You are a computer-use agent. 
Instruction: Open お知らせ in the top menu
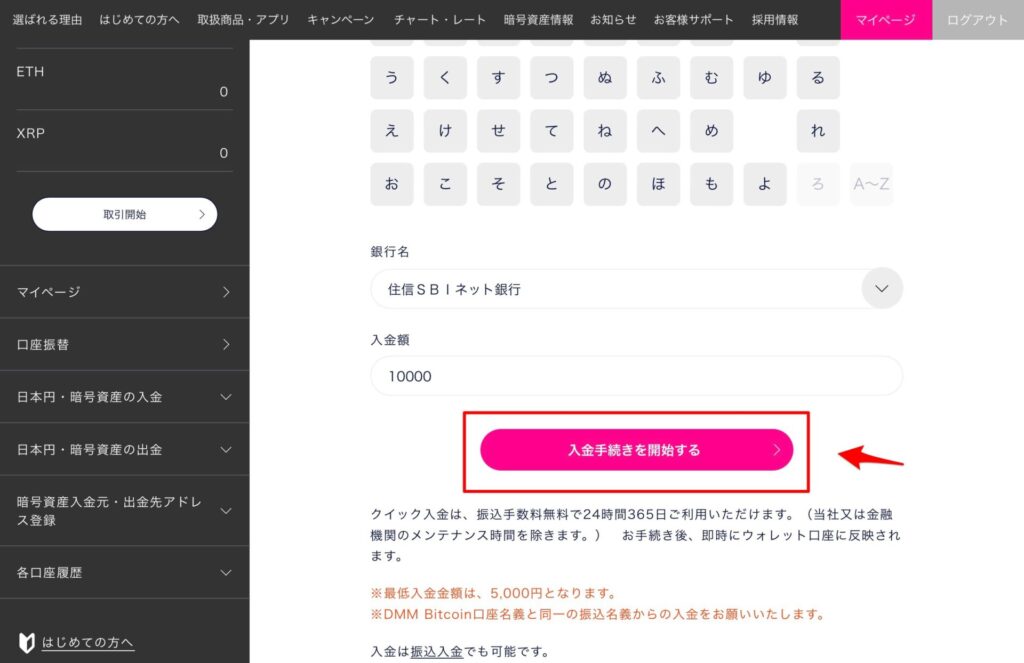[x=613, y=20]
